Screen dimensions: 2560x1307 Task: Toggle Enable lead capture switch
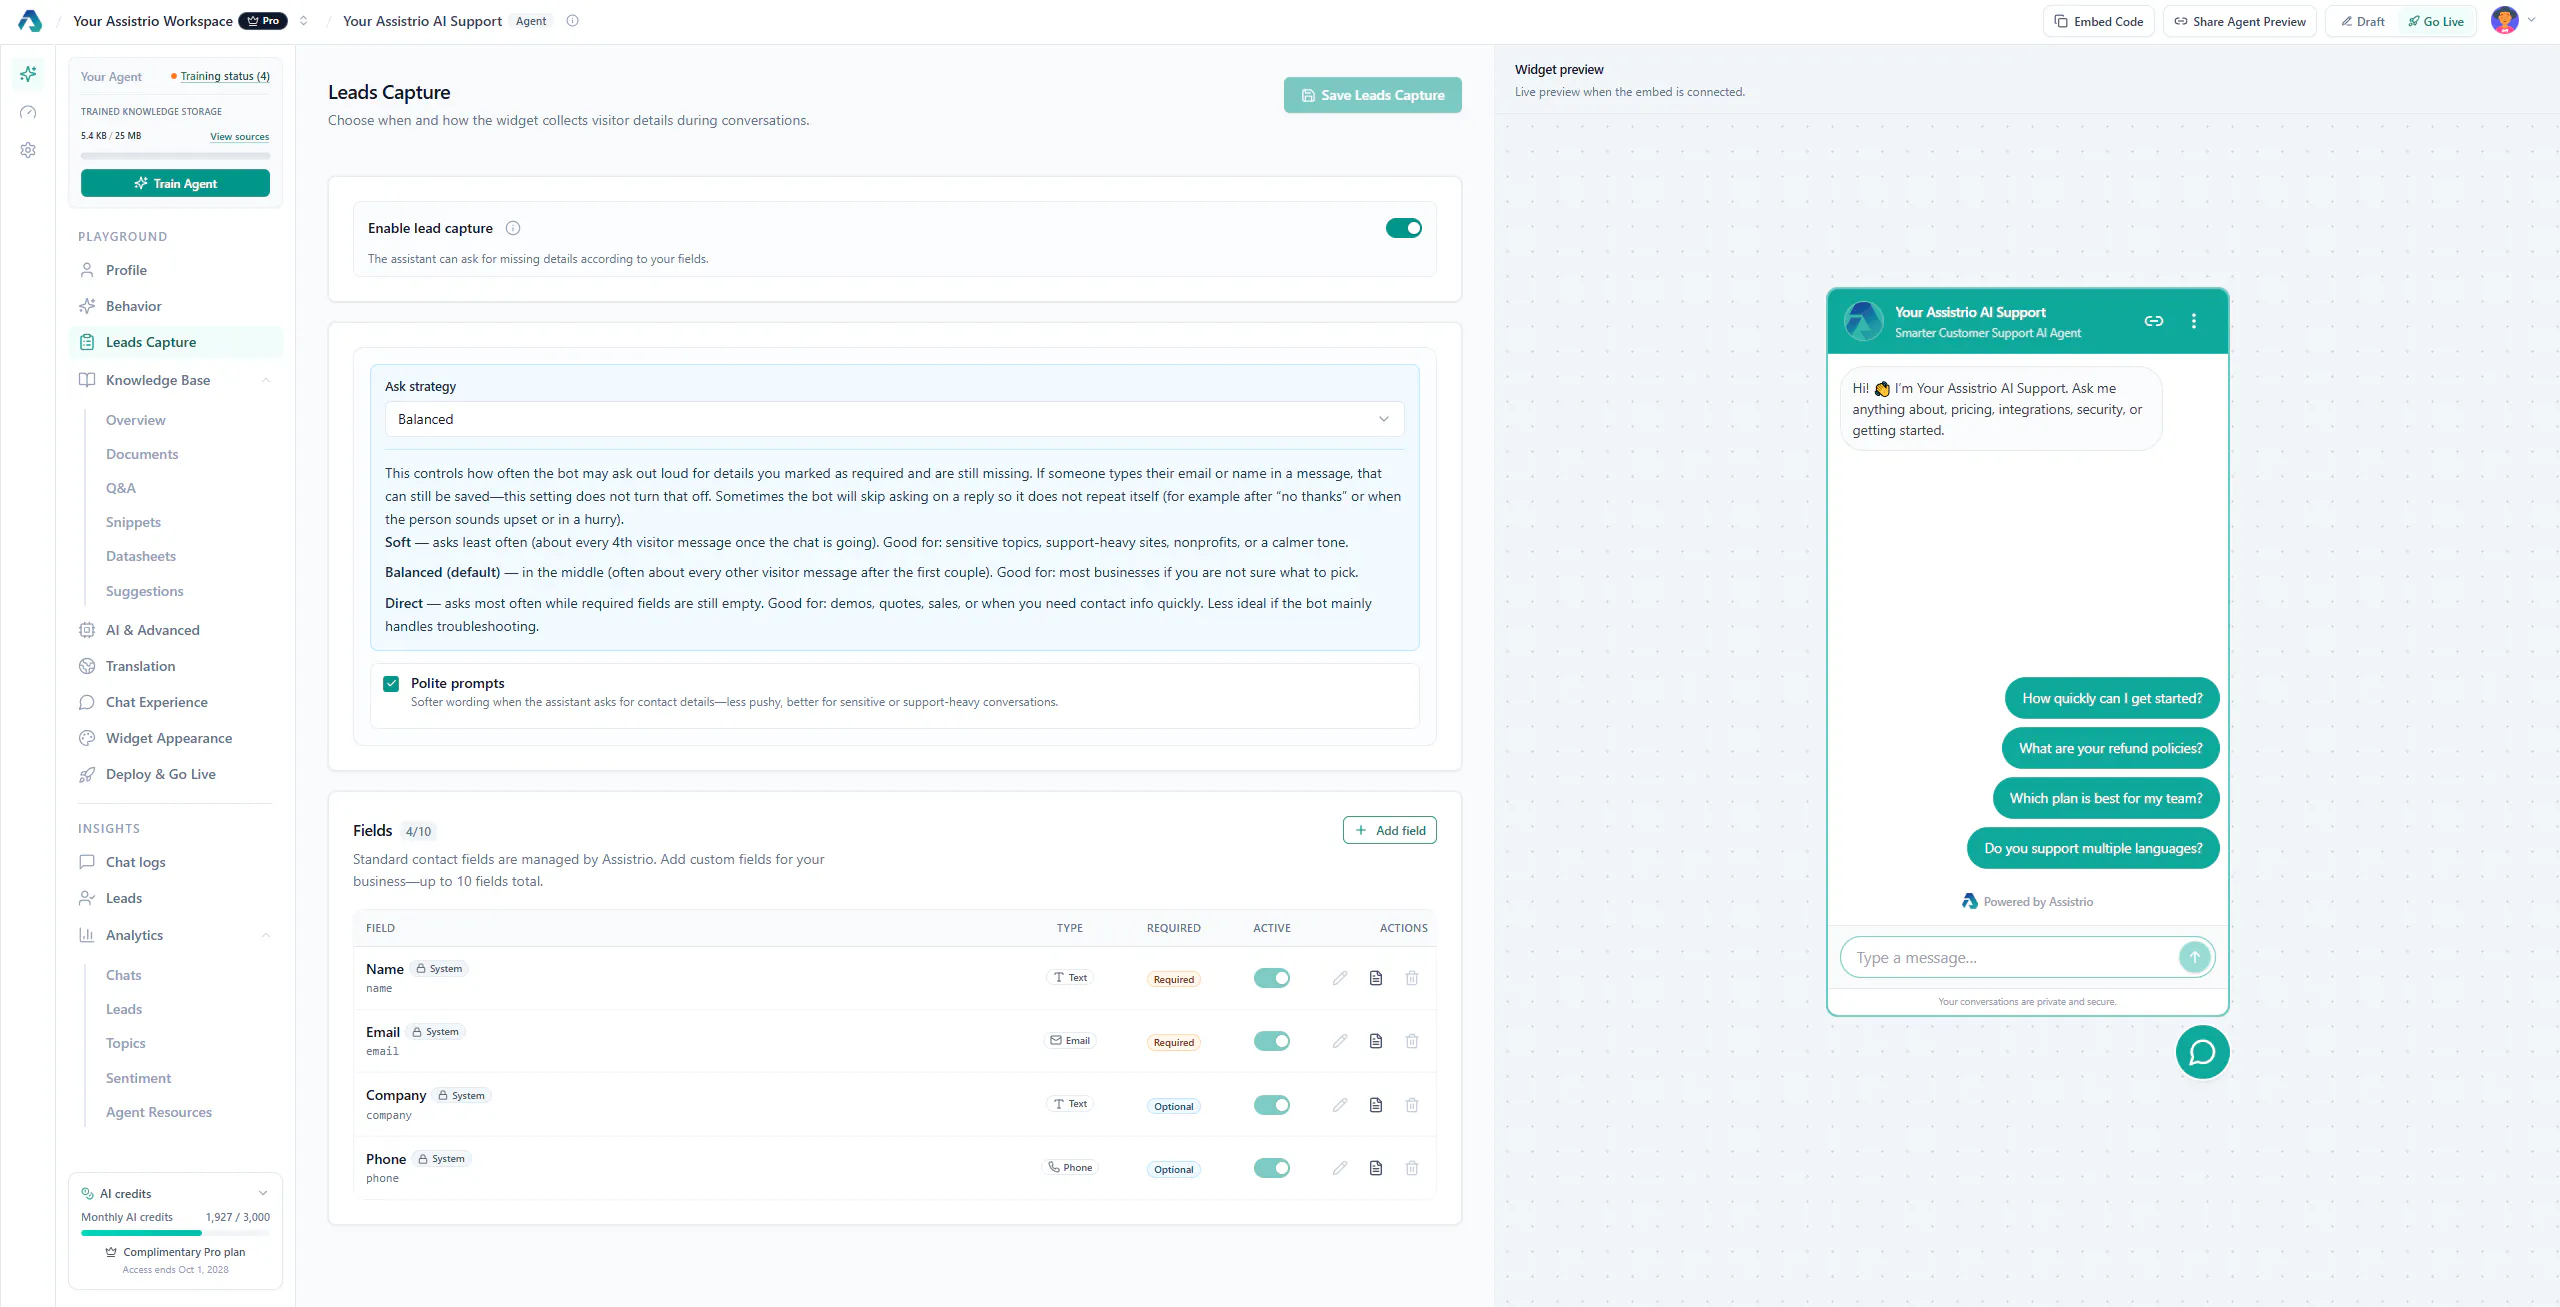pos(1404,228)
